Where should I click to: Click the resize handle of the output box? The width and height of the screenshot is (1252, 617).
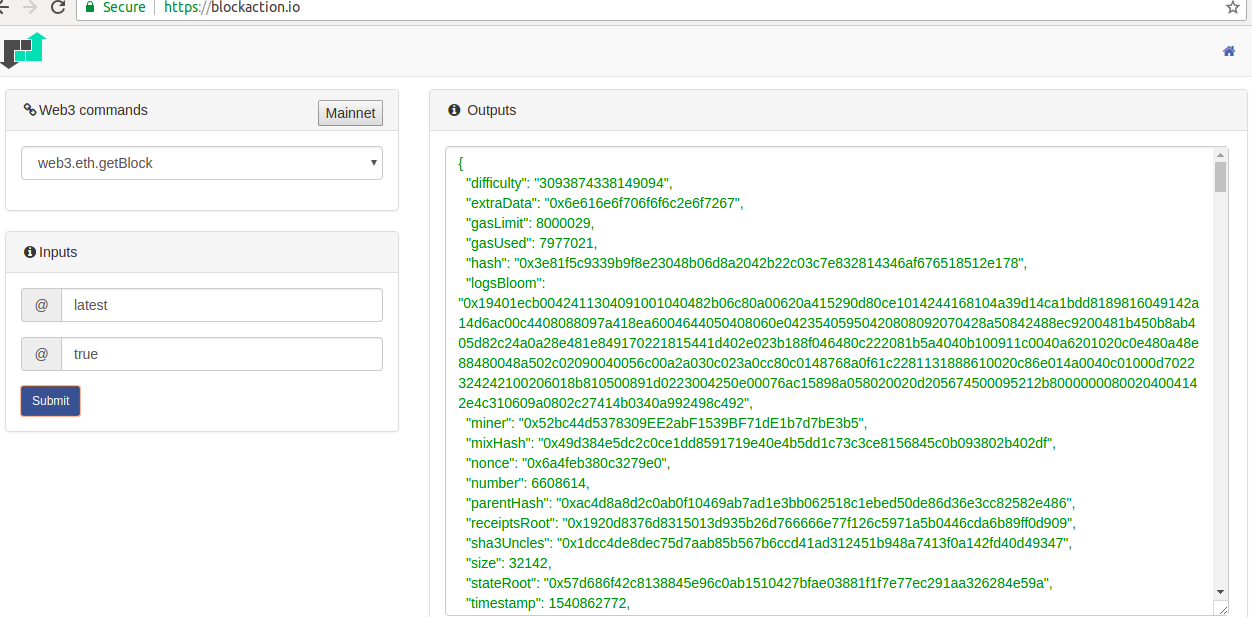tap(1221, 608)
